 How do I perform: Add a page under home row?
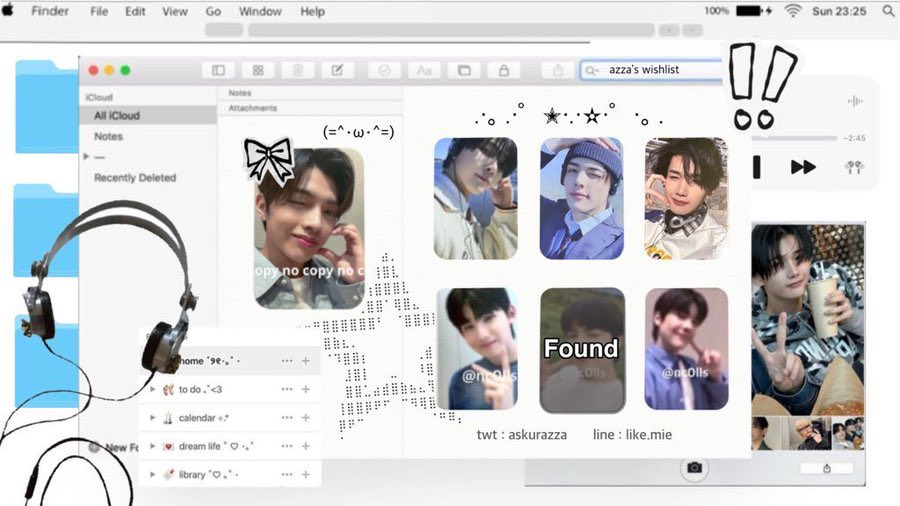click(x=306, y=361)
